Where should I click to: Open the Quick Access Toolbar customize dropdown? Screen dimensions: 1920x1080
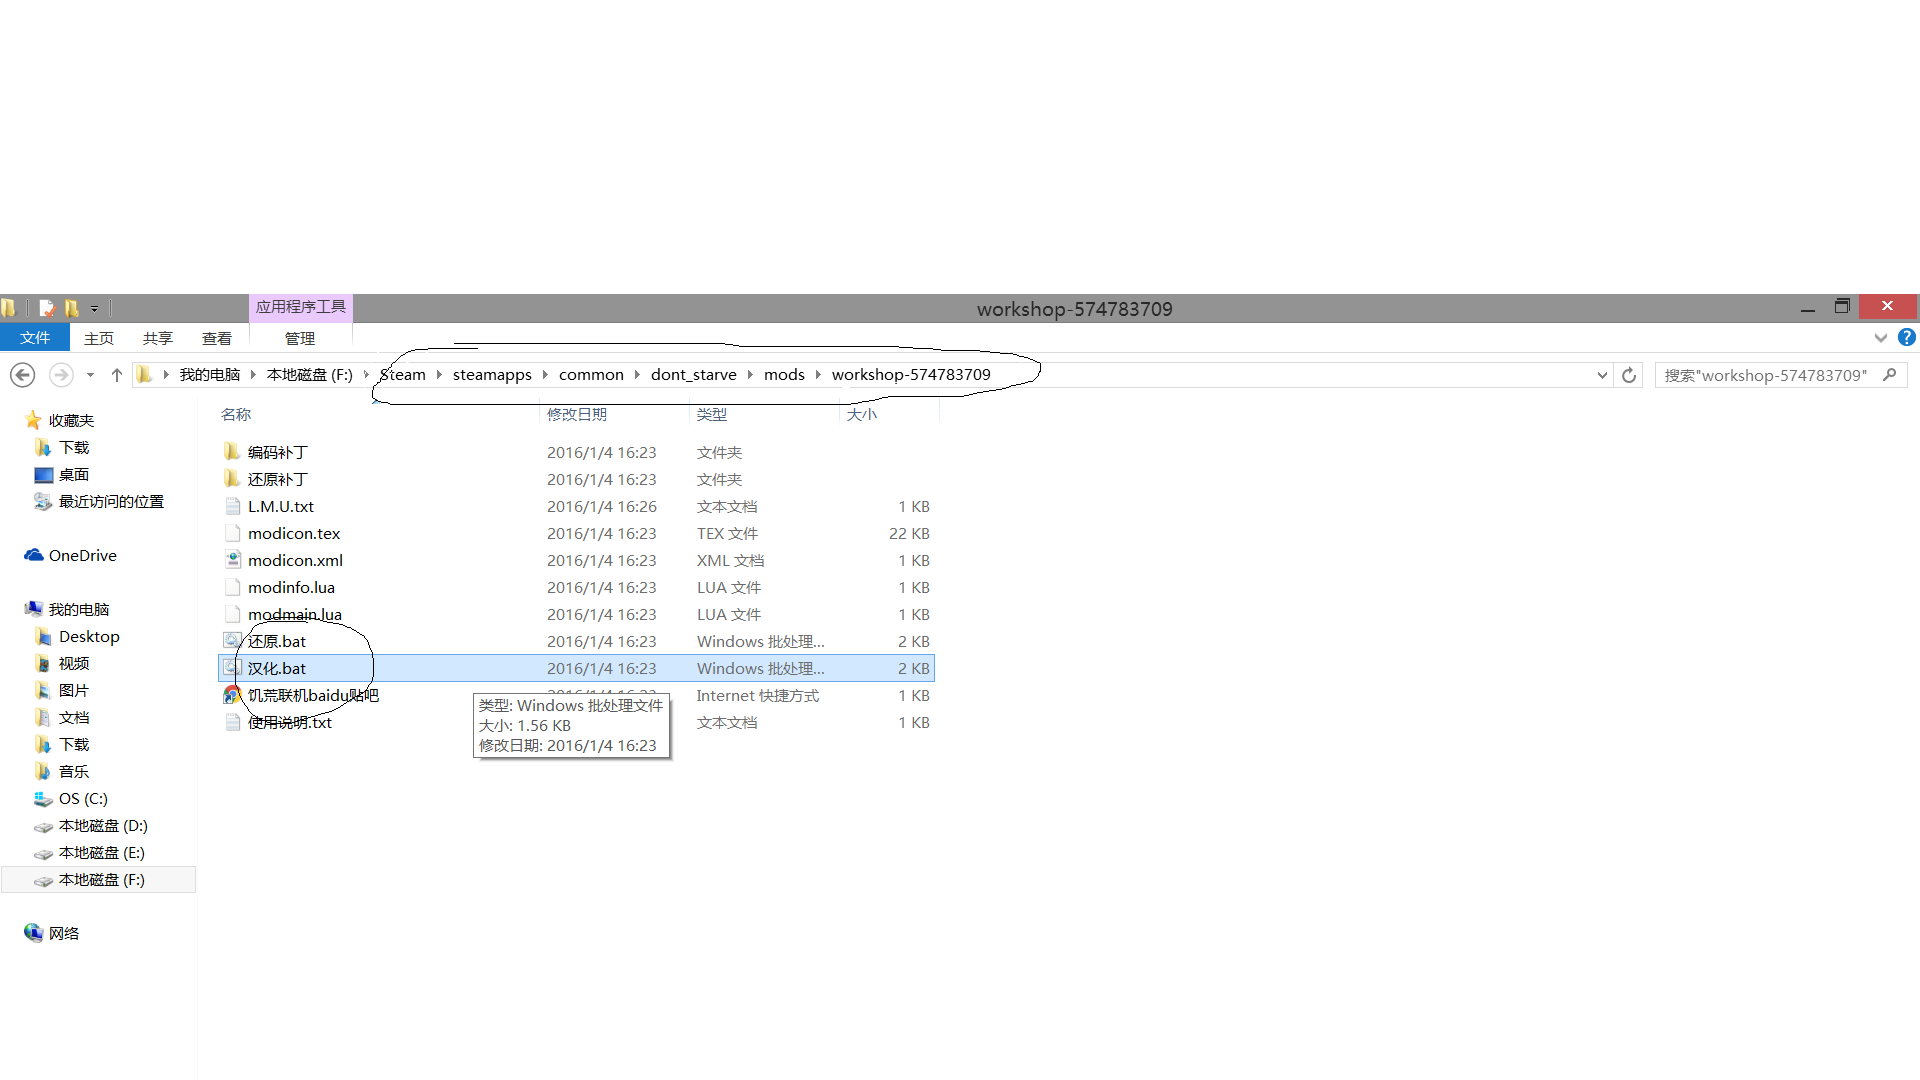pyautogui.click(x=94, y=309)
